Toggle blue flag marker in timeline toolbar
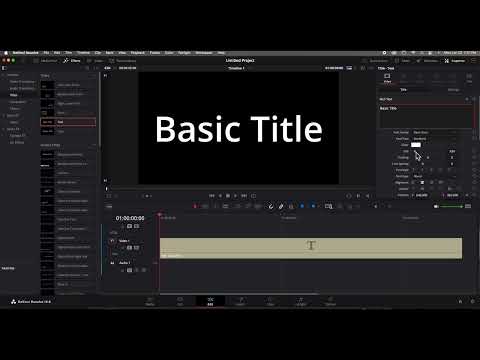Image resolution: width=480 pixels, height=360 pixels. [302, 206]
